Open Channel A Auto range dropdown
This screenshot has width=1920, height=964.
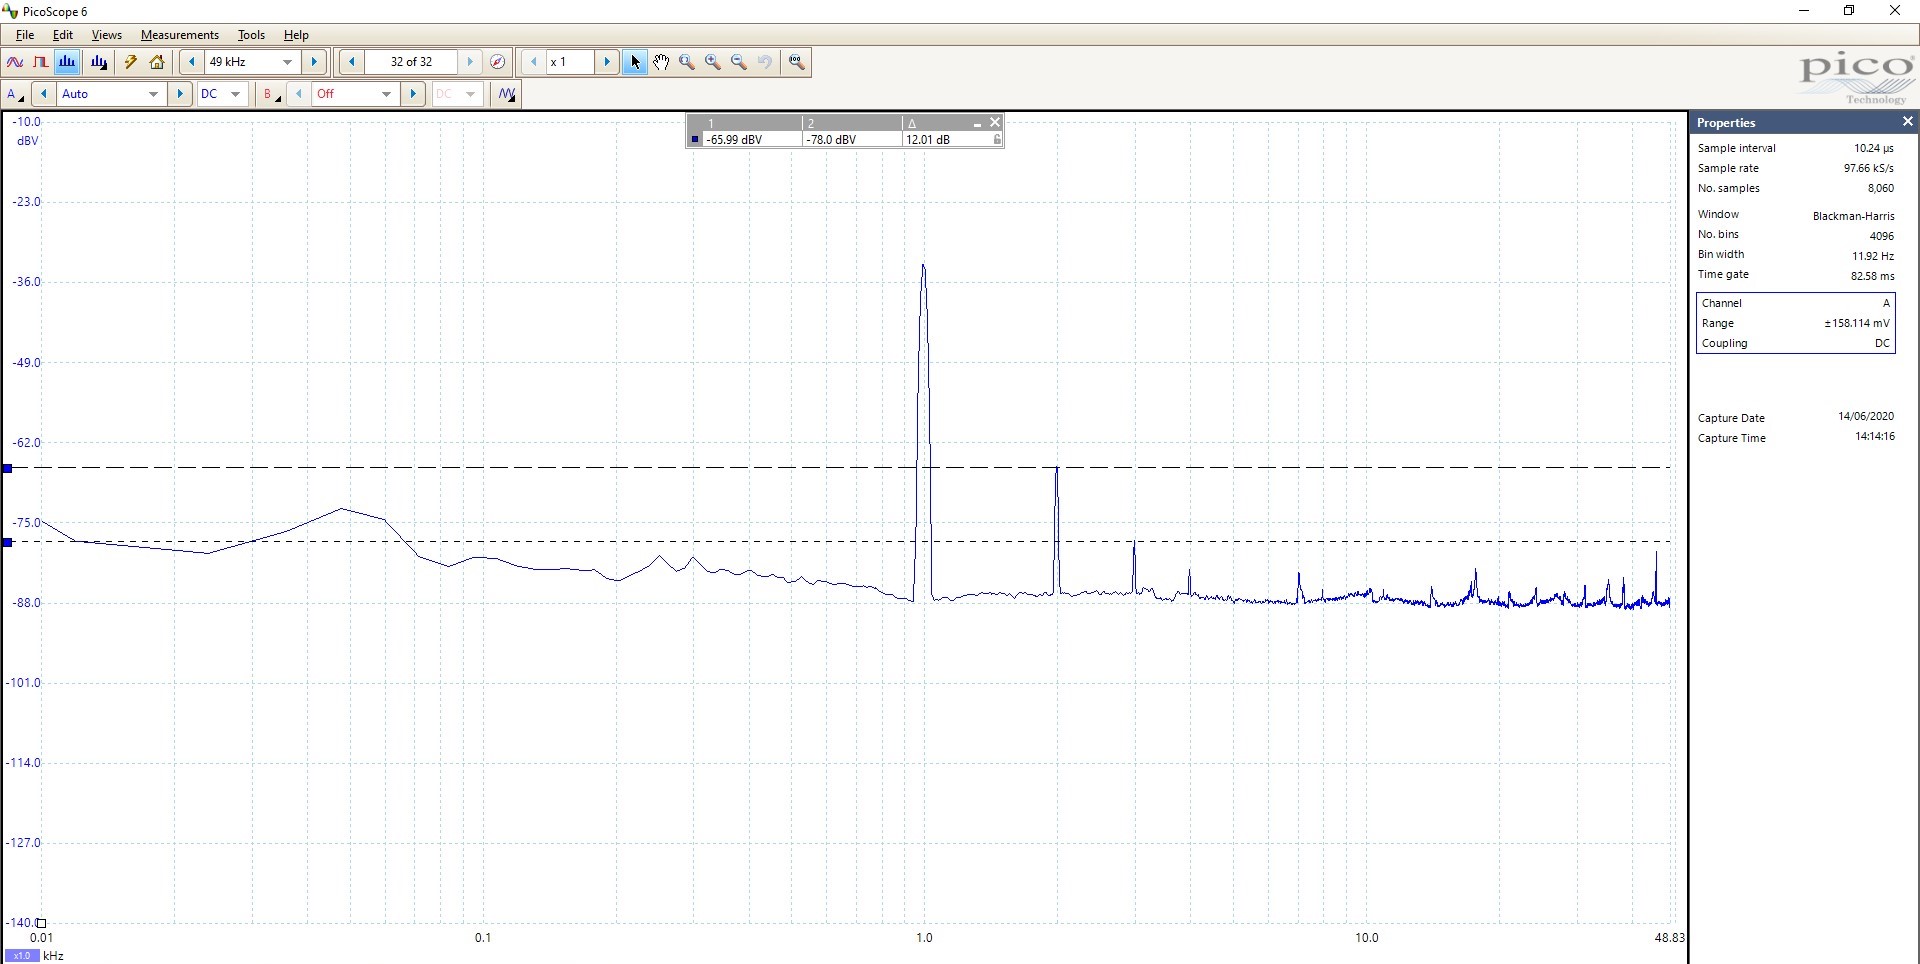click(154, 94)
